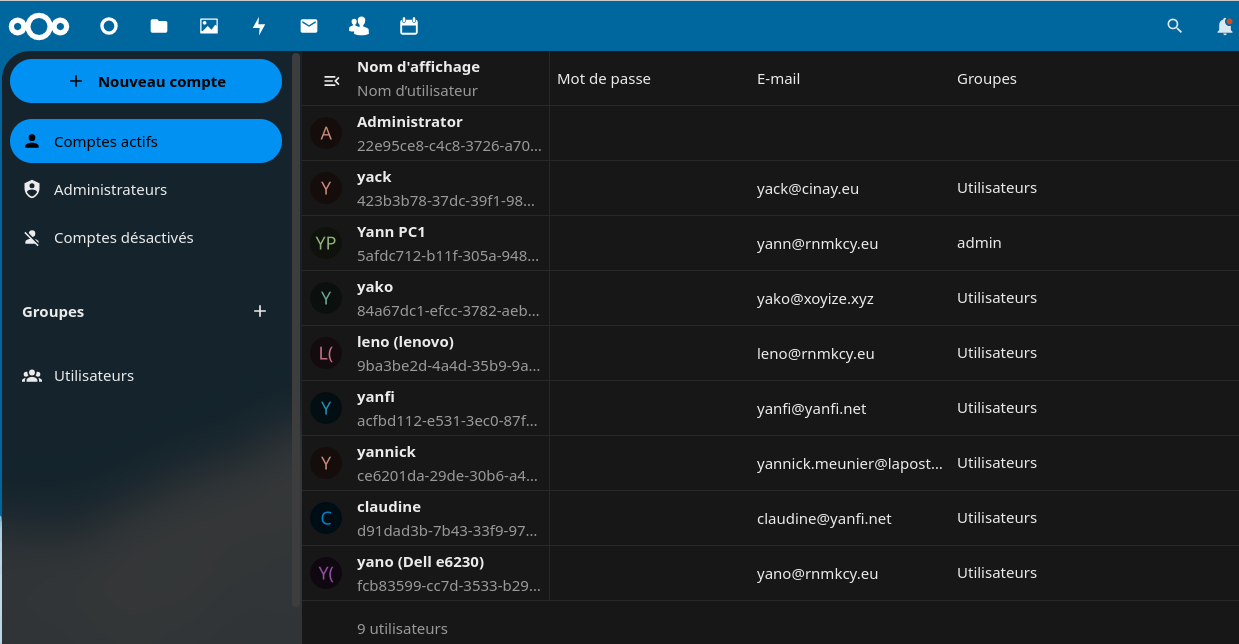Open Comptes désactivés list
This screenshot has height=644, width=1239.
(x=123, y=238)
